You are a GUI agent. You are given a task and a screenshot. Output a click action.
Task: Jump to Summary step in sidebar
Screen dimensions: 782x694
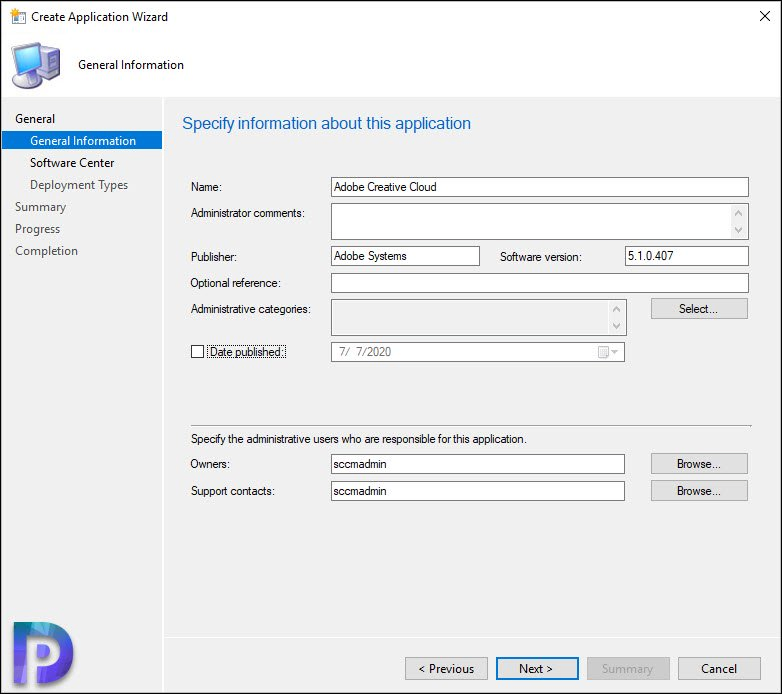40,207
